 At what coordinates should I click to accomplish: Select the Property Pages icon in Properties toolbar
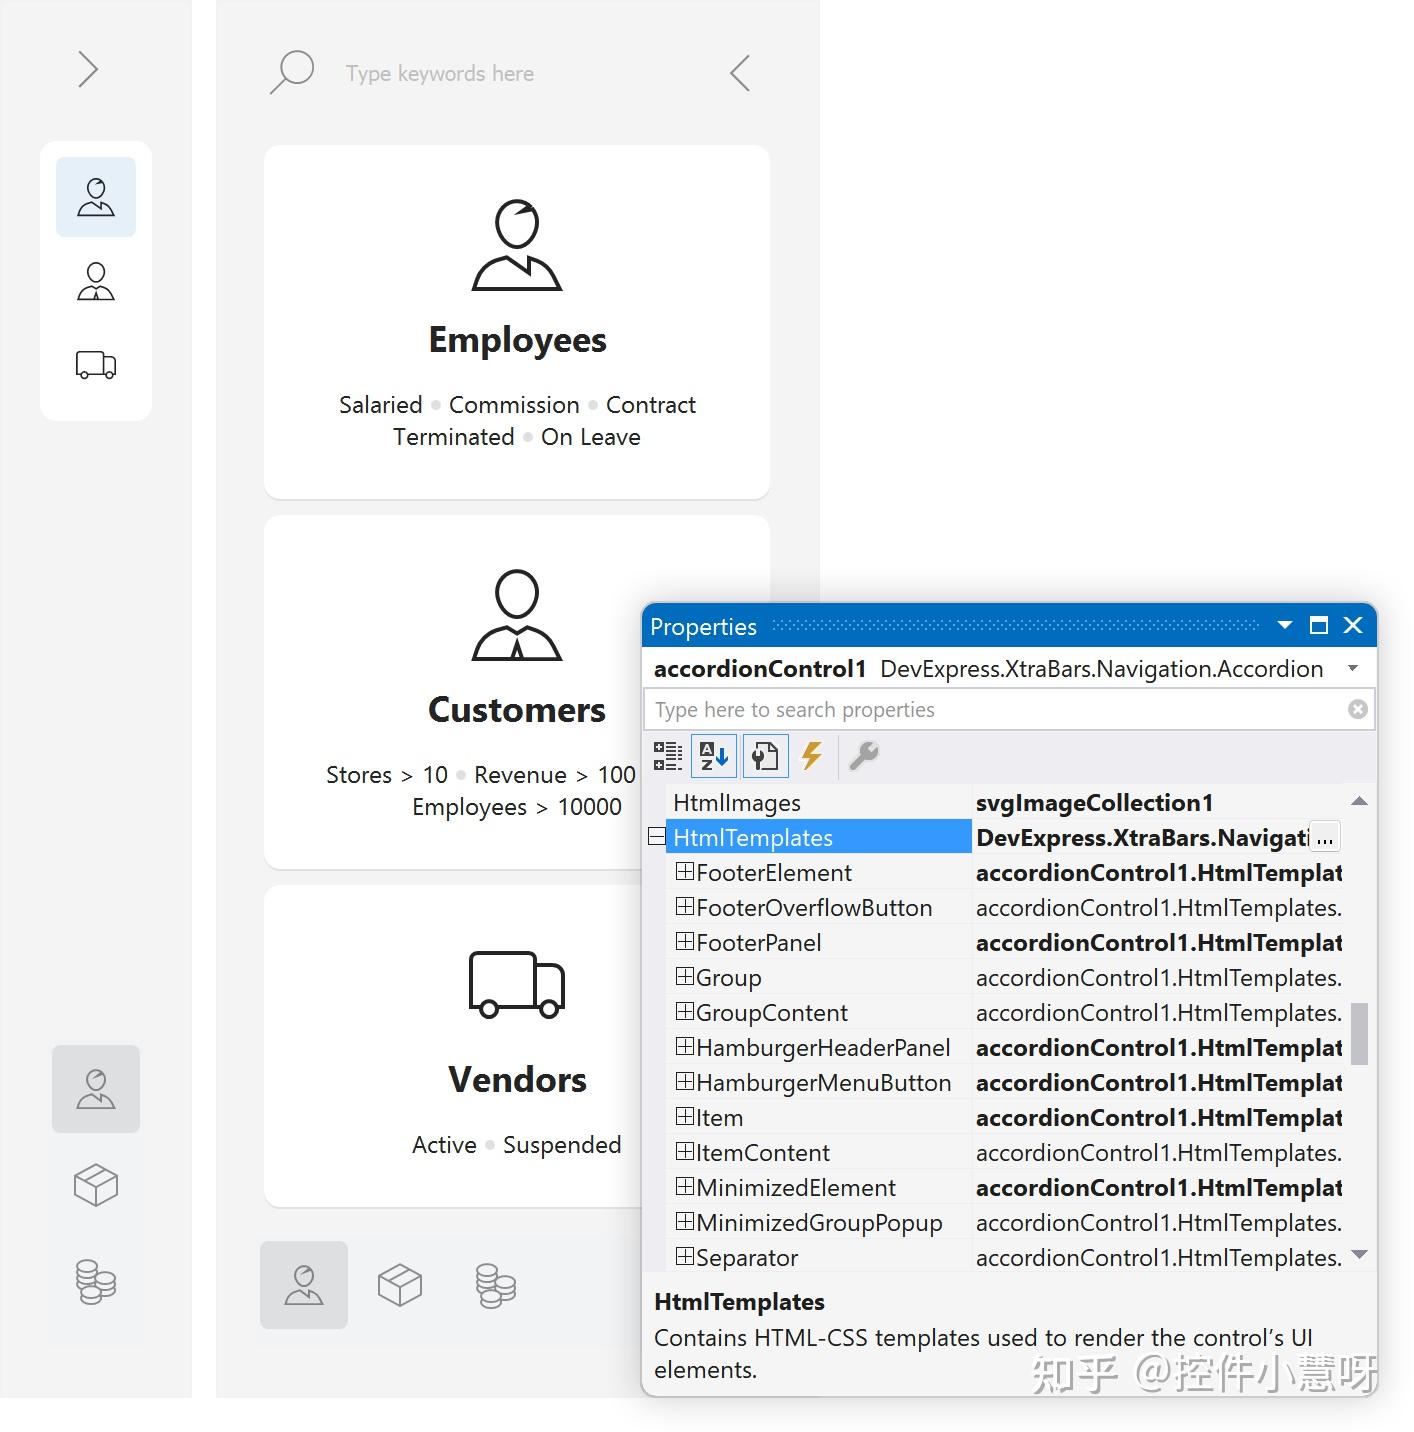[766, 756]
